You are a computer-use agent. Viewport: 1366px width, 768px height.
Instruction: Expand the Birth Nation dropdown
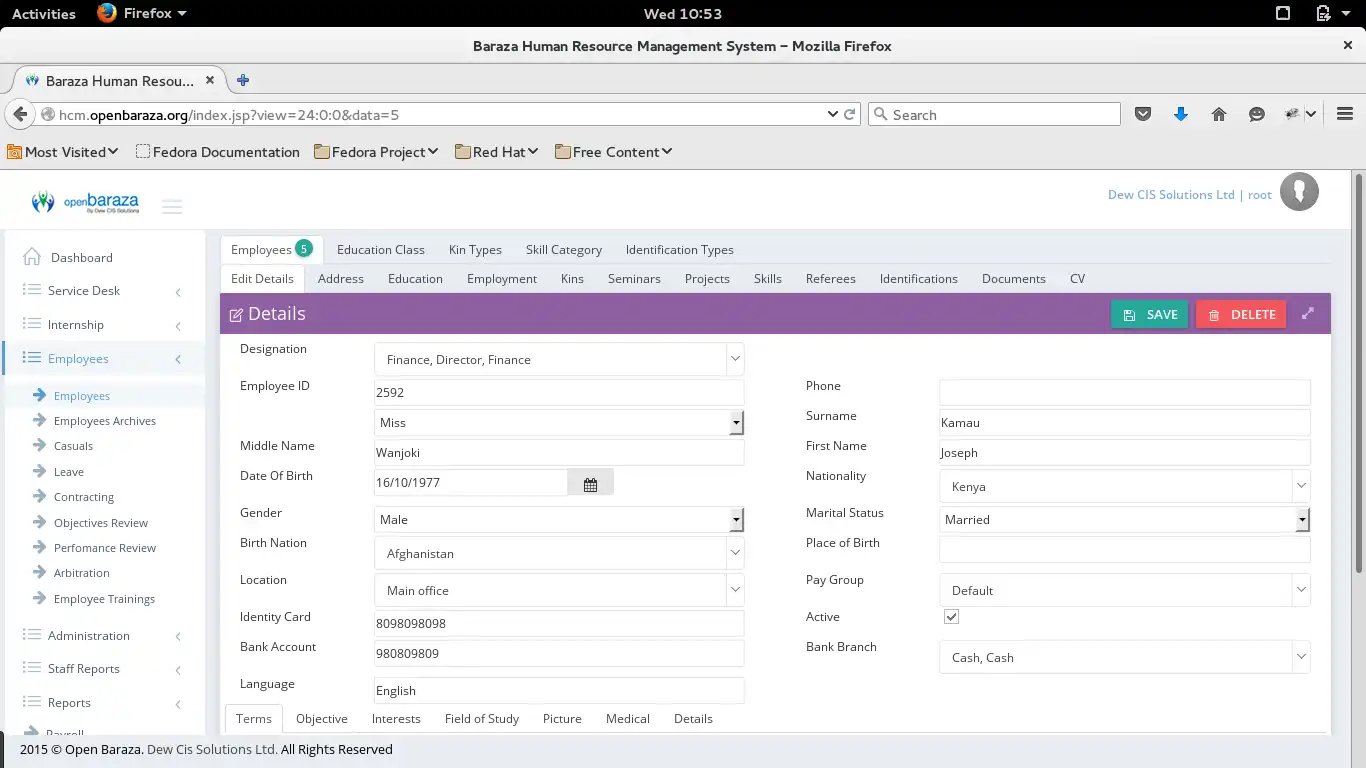point(736,552)
